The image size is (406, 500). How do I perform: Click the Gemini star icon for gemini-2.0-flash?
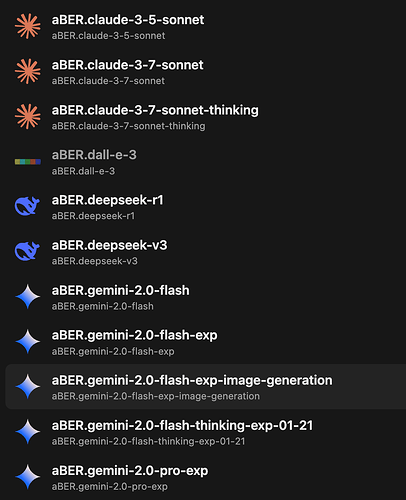[x=28, y=296]
